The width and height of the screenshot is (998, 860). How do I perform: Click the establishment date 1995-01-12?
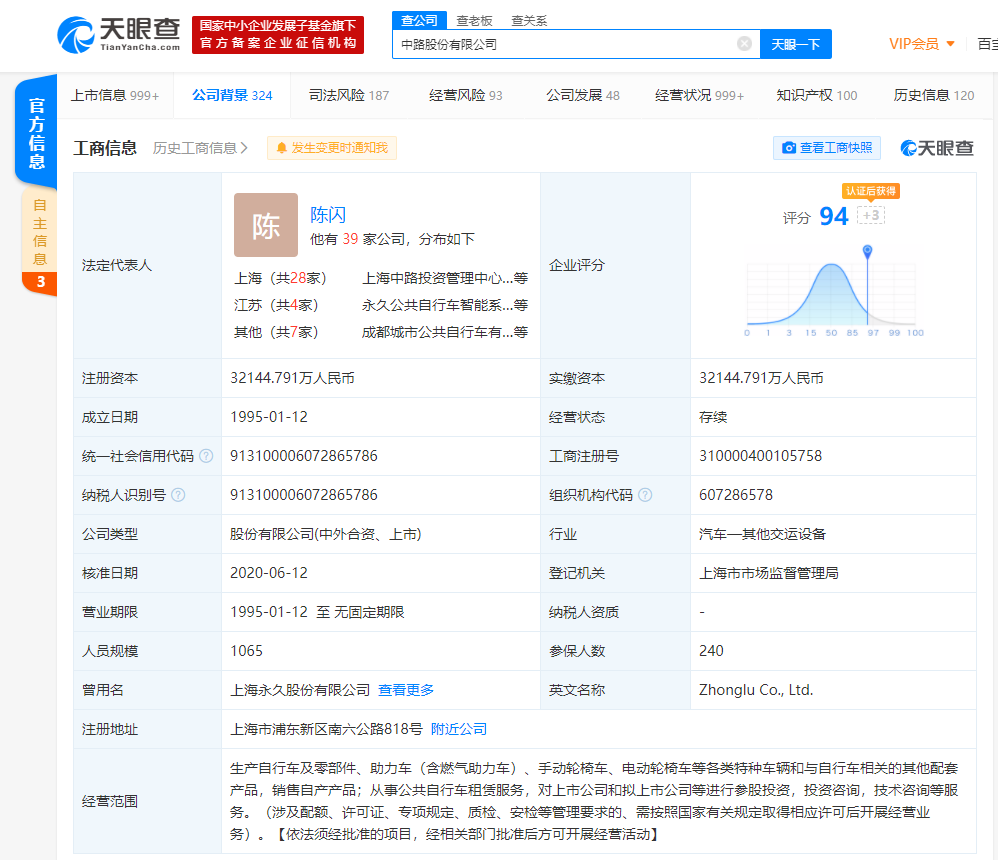269,417
